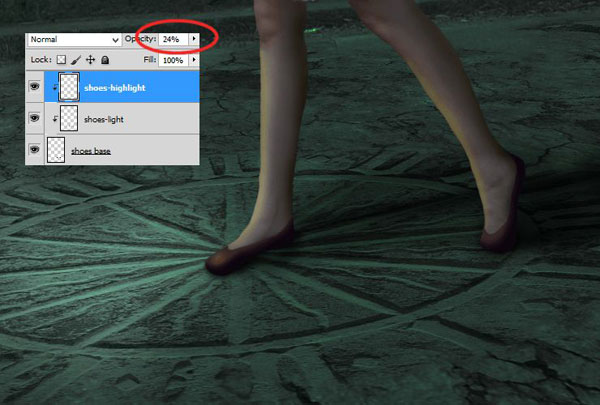The width and height of the screenshot is (600, 405).
Task: Click the Fill value field showing 100%
Action: (173, 60)
